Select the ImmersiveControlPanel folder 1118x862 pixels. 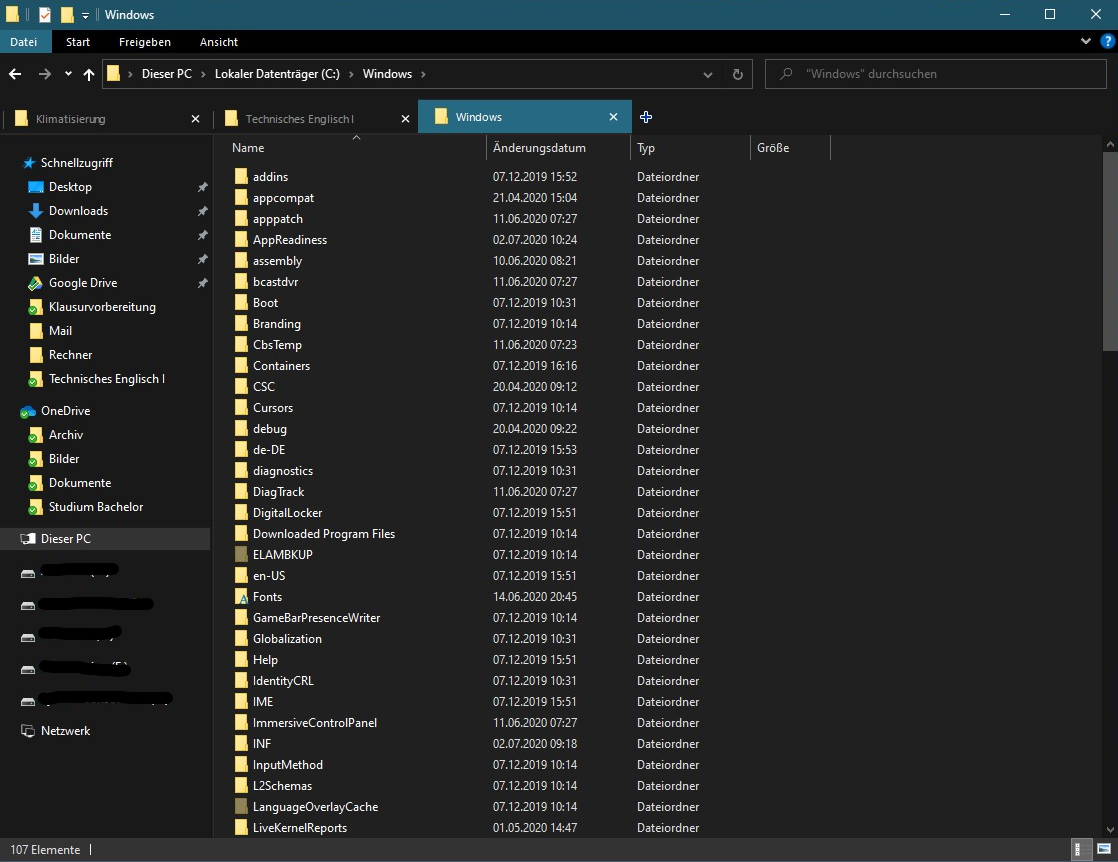pos(314,723)
